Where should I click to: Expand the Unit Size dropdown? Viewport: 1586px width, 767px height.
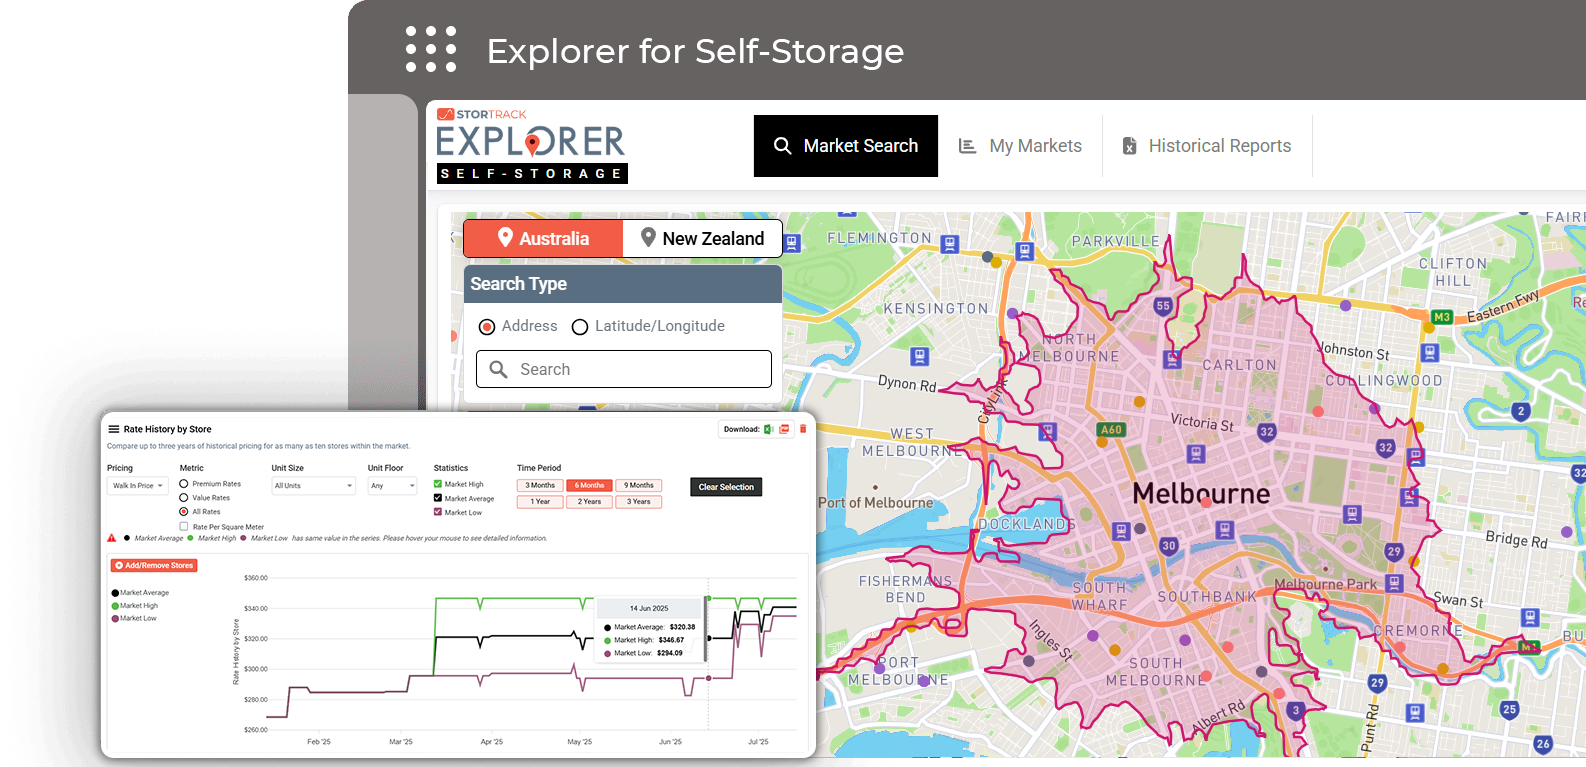click(314, 486)
